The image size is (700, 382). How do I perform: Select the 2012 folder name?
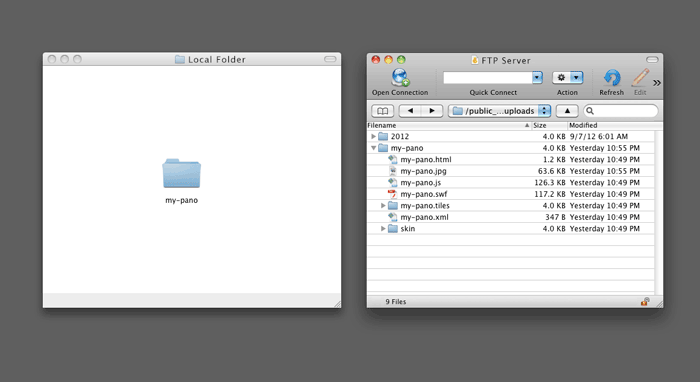pos(400,137)
